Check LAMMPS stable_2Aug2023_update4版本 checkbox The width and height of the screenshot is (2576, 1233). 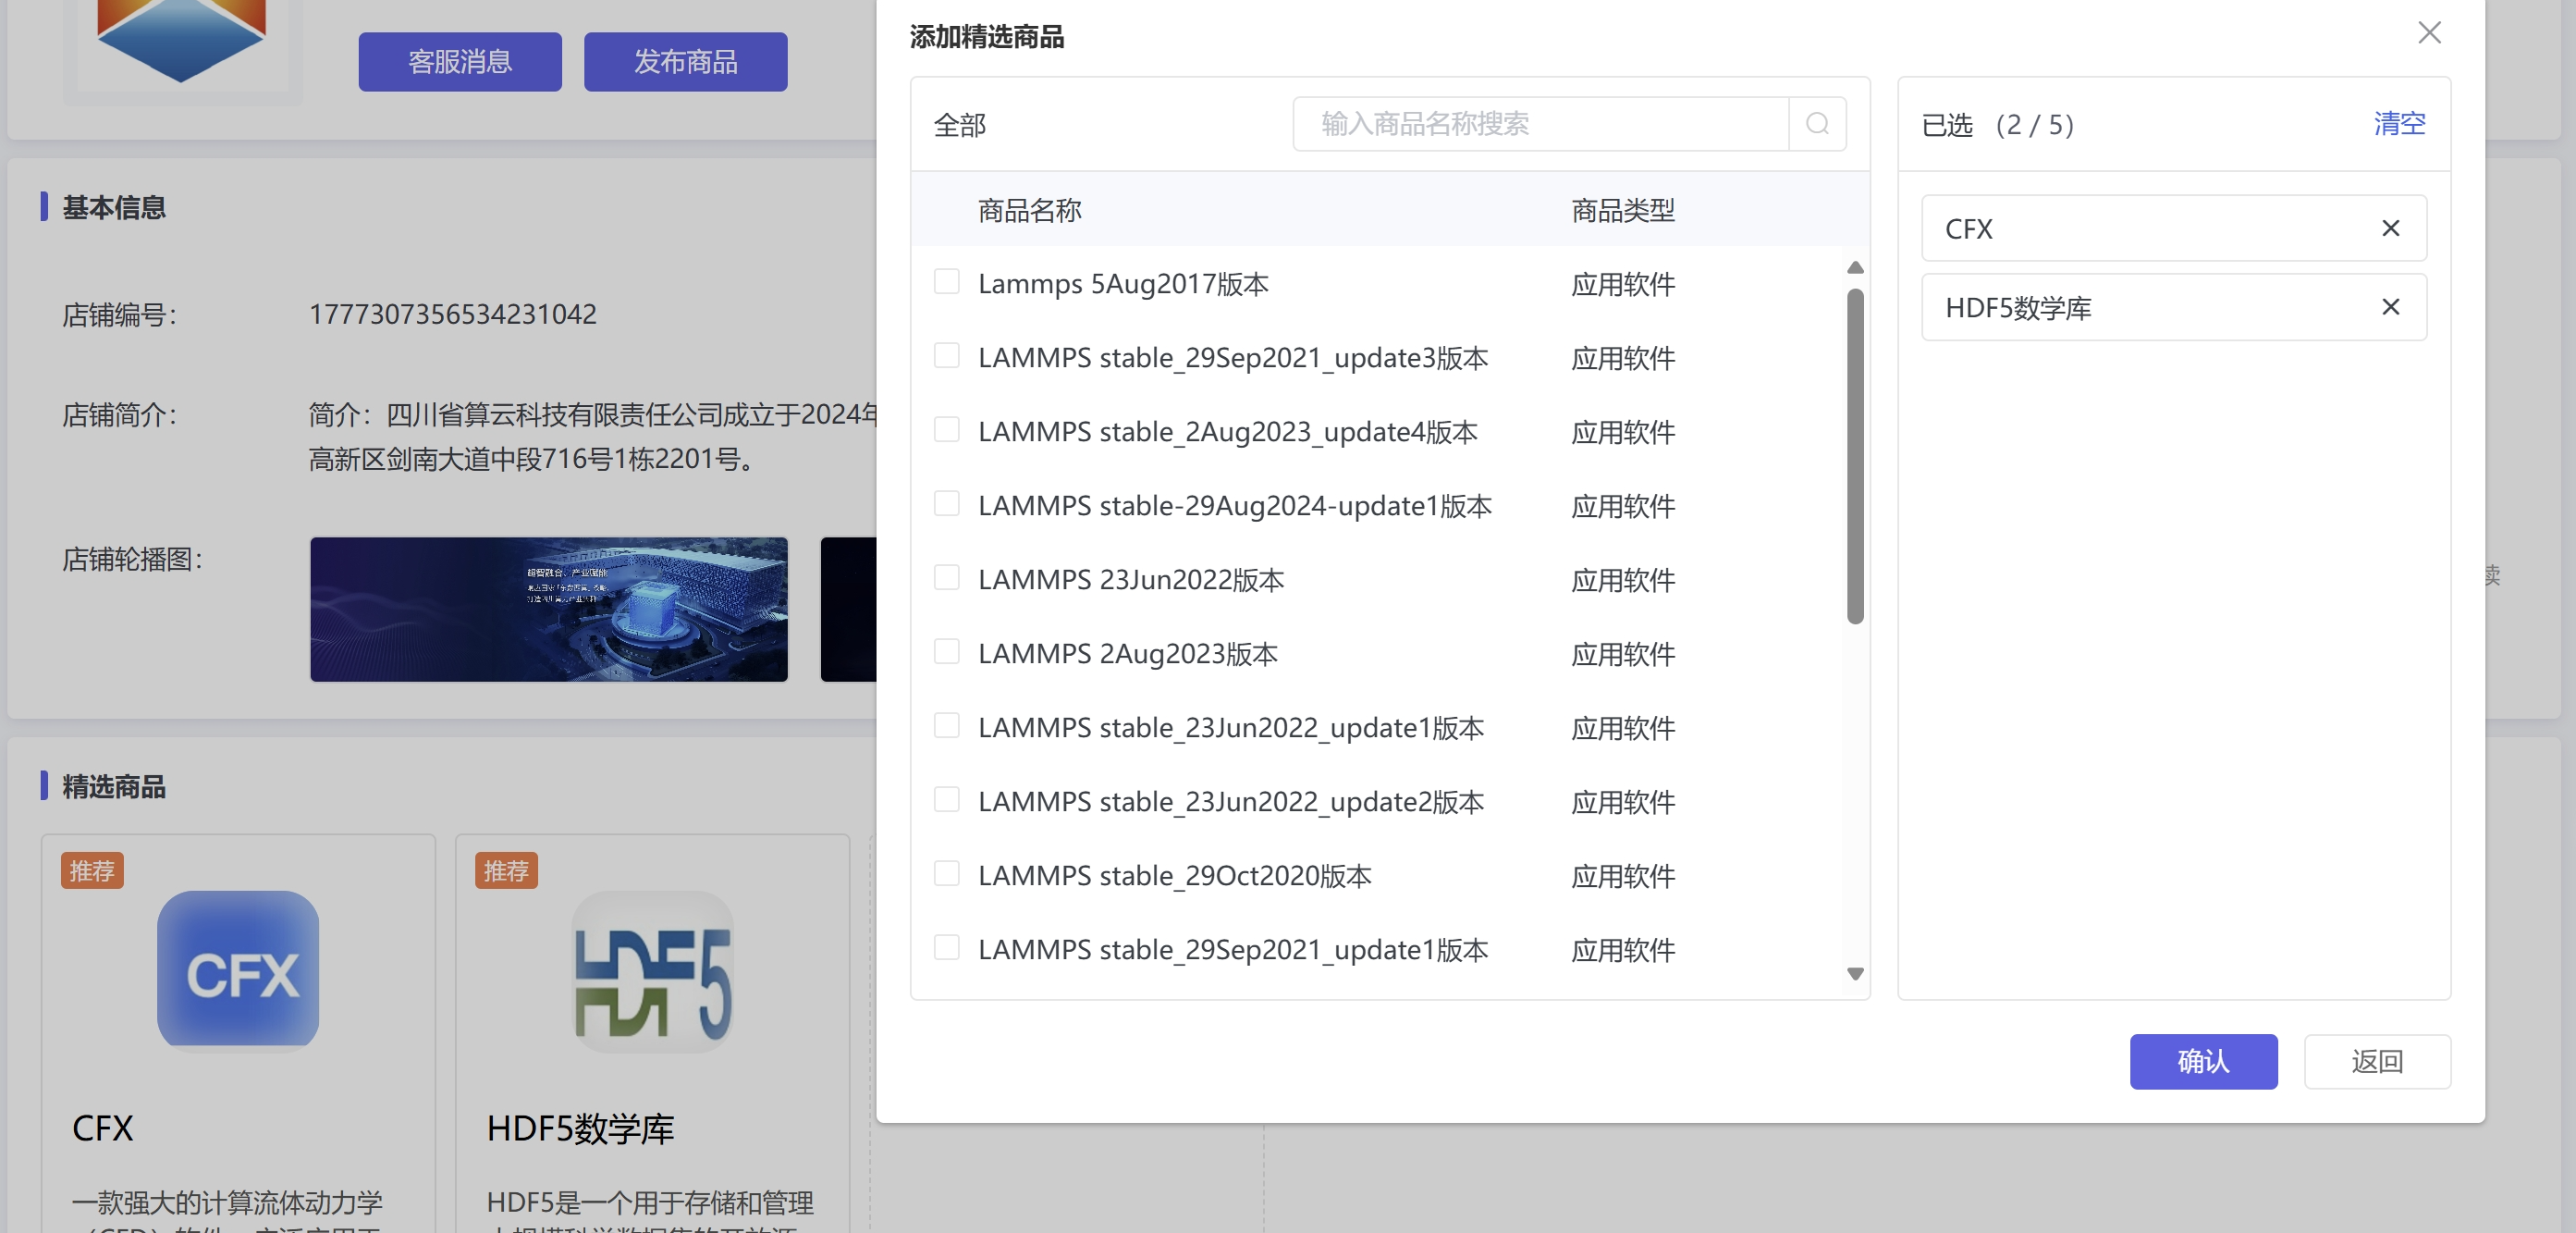point(946,430)
